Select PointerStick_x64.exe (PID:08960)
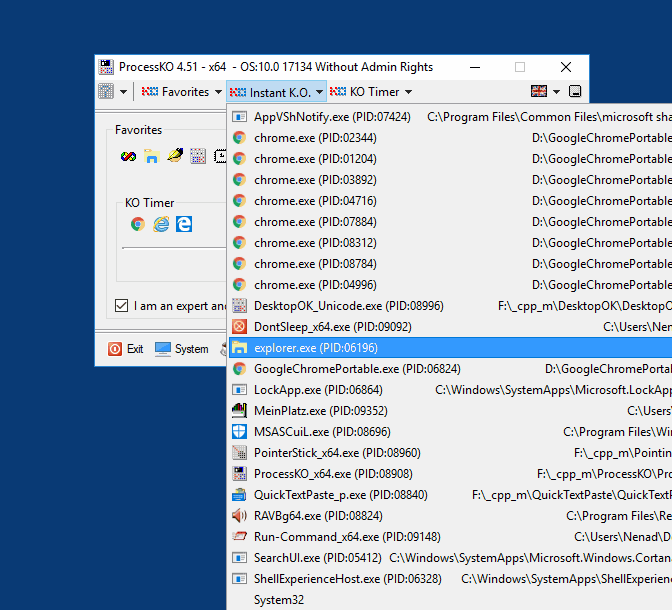This screenshot has width=672, height=610. point(450,453)
